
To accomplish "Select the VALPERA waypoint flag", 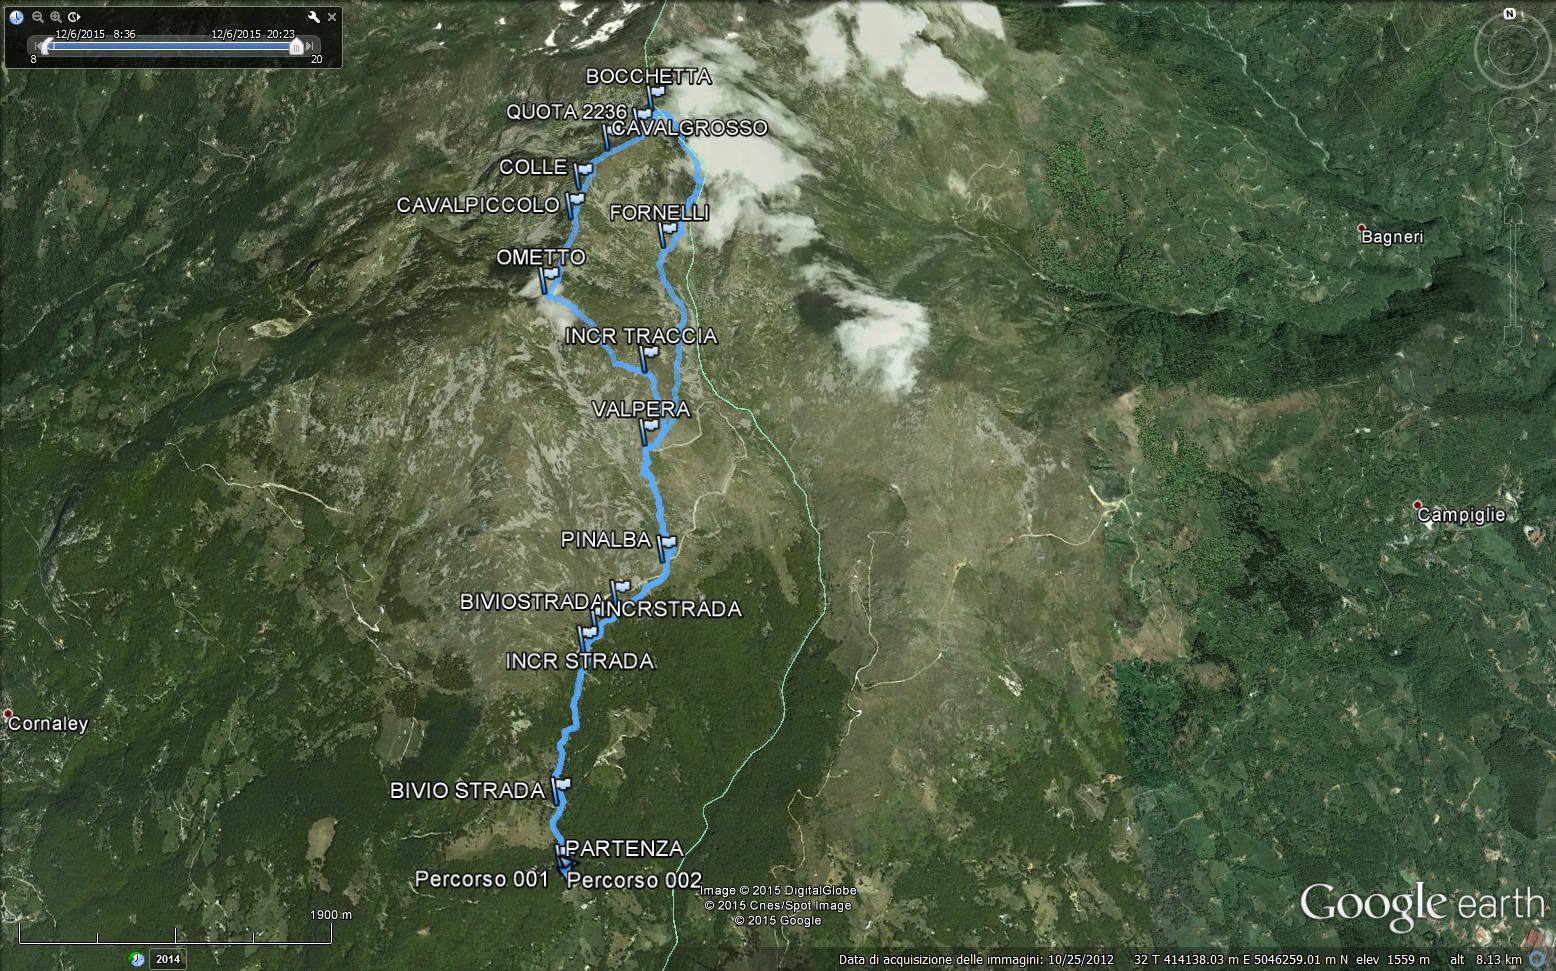I will (650, 430).
